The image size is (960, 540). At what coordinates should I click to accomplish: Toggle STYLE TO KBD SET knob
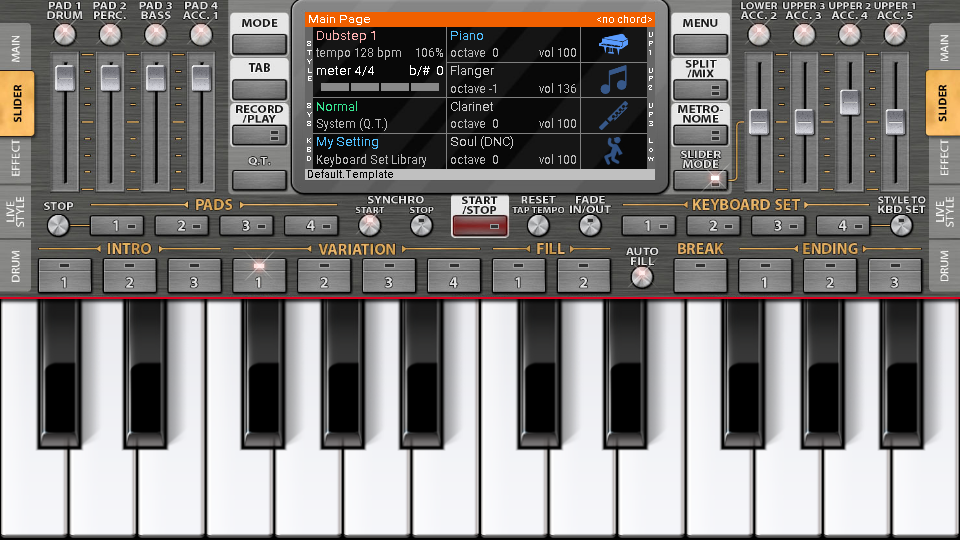[901, 226]
